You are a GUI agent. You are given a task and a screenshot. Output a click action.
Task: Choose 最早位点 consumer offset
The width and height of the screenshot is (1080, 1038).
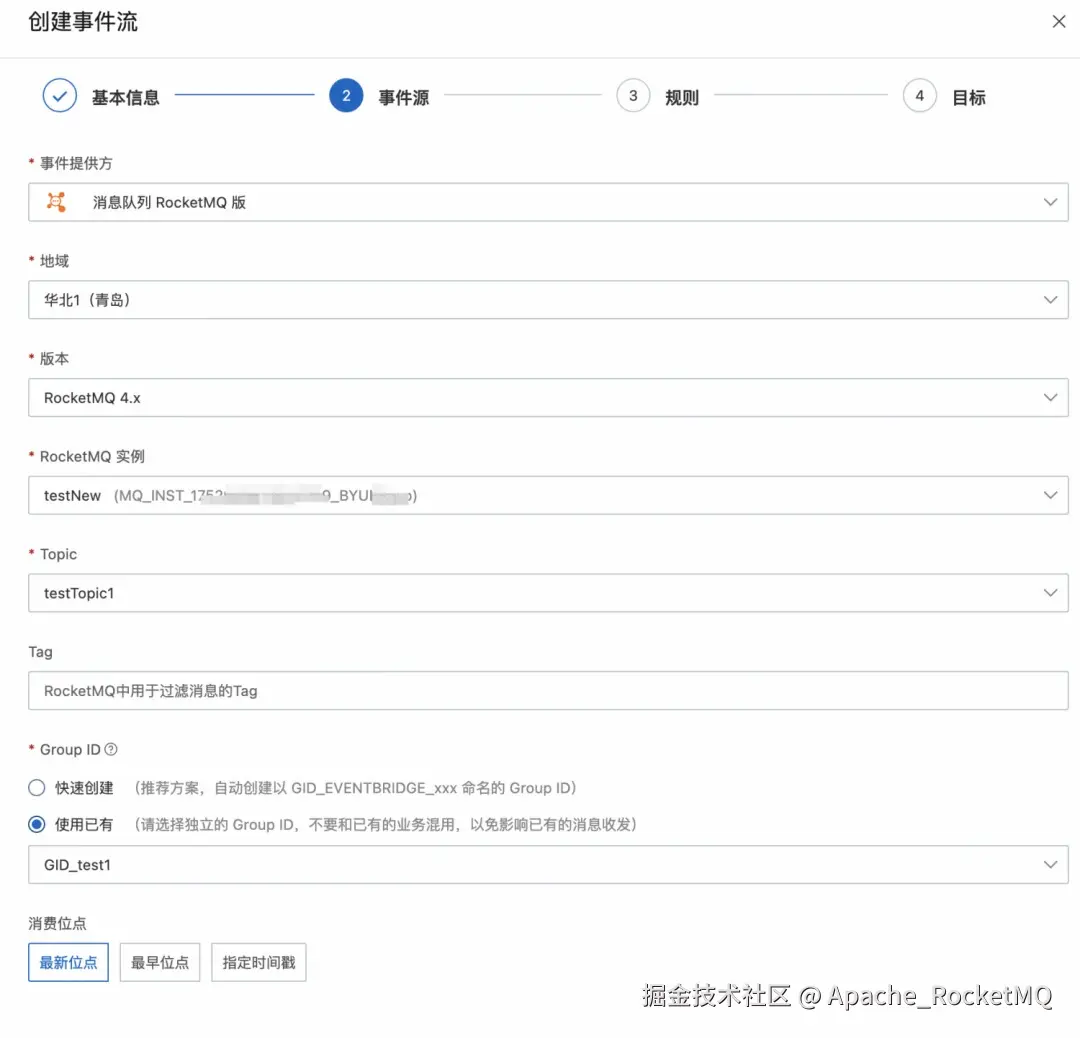160,962
